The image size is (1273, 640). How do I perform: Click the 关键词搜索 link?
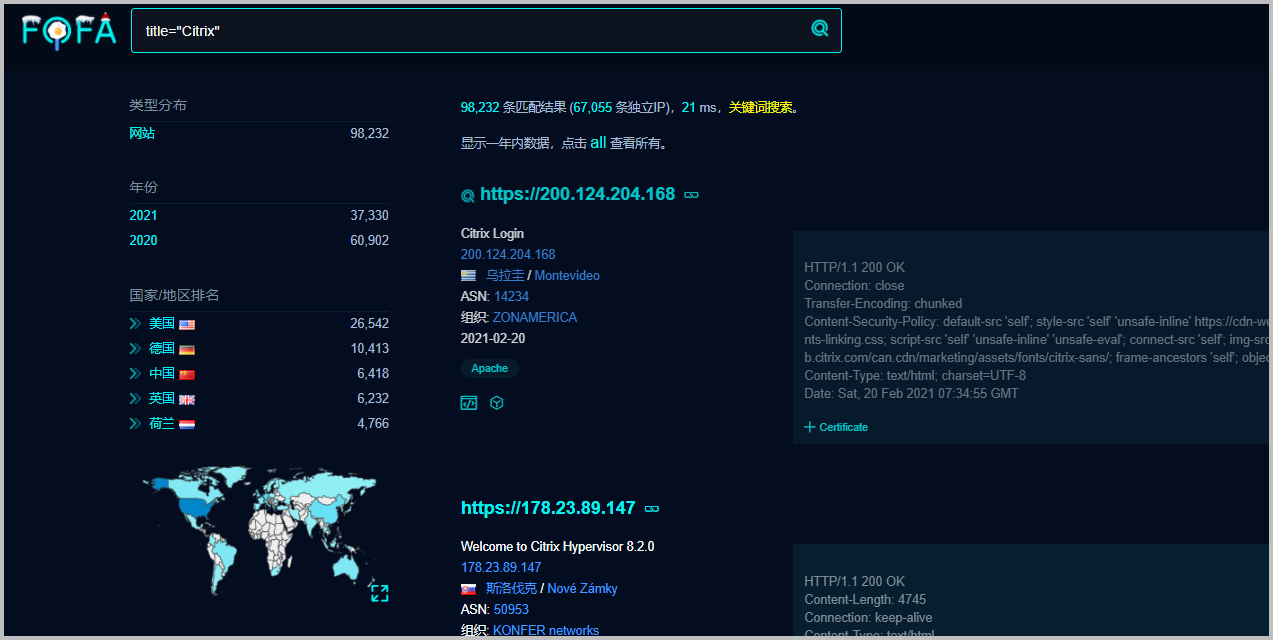click(x=760, y=107)
